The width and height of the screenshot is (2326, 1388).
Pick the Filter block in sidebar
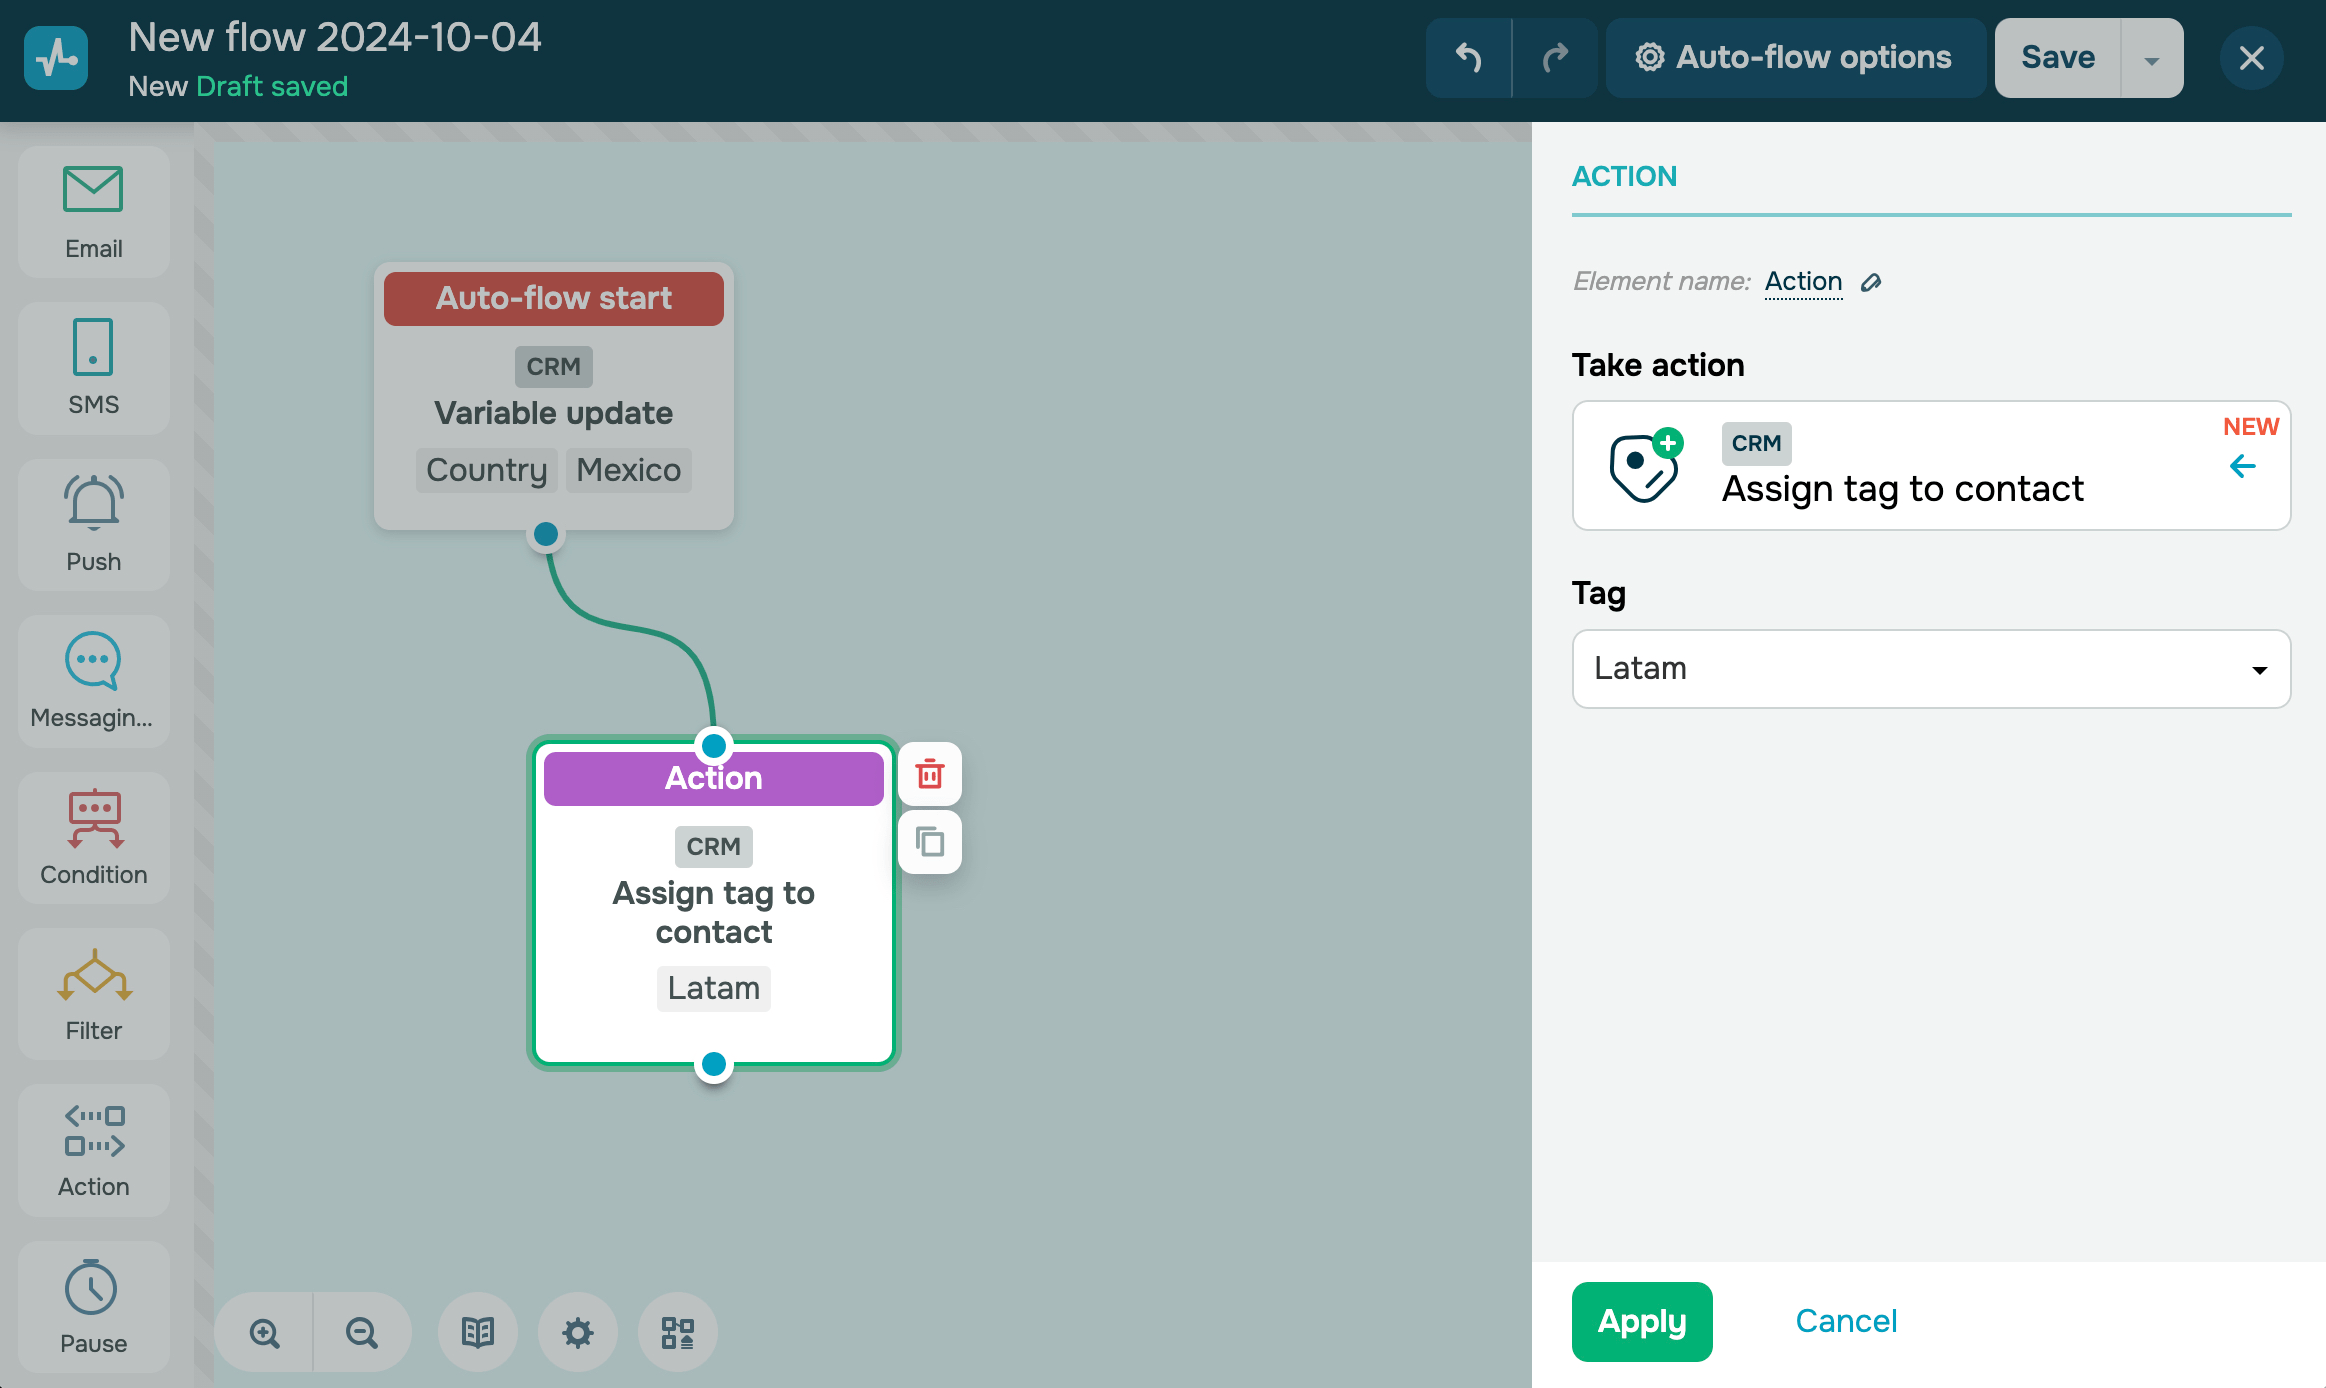[x=93, y=994]
